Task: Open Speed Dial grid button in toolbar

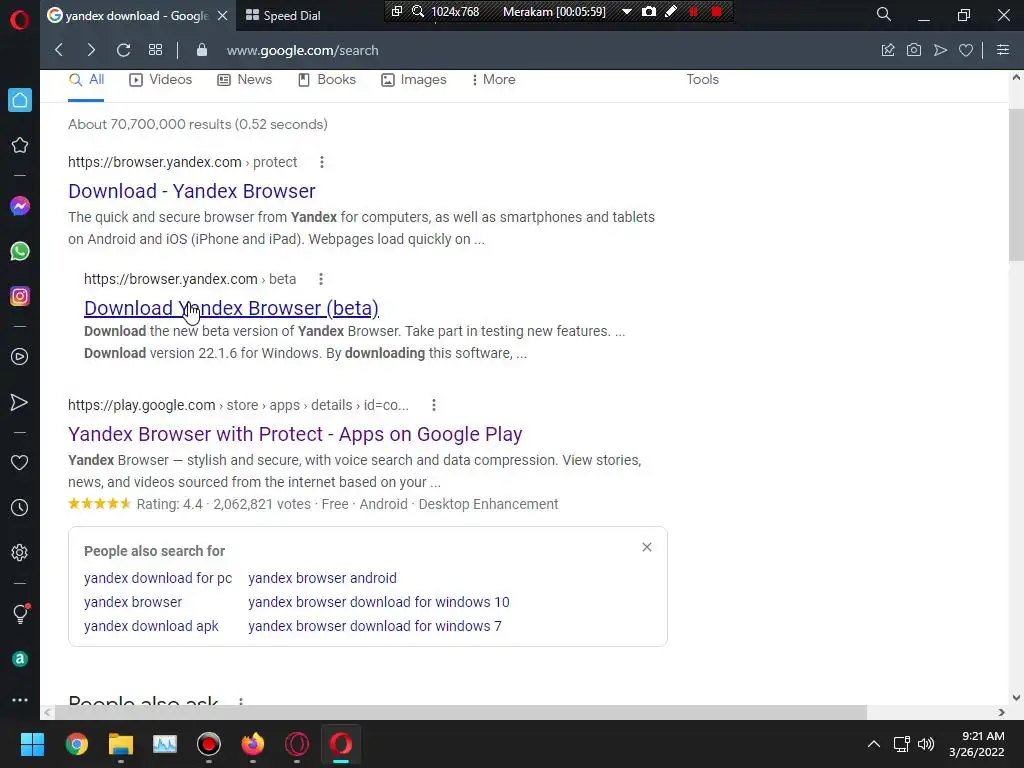Action: pyautogui.click(x=155, y=50)
